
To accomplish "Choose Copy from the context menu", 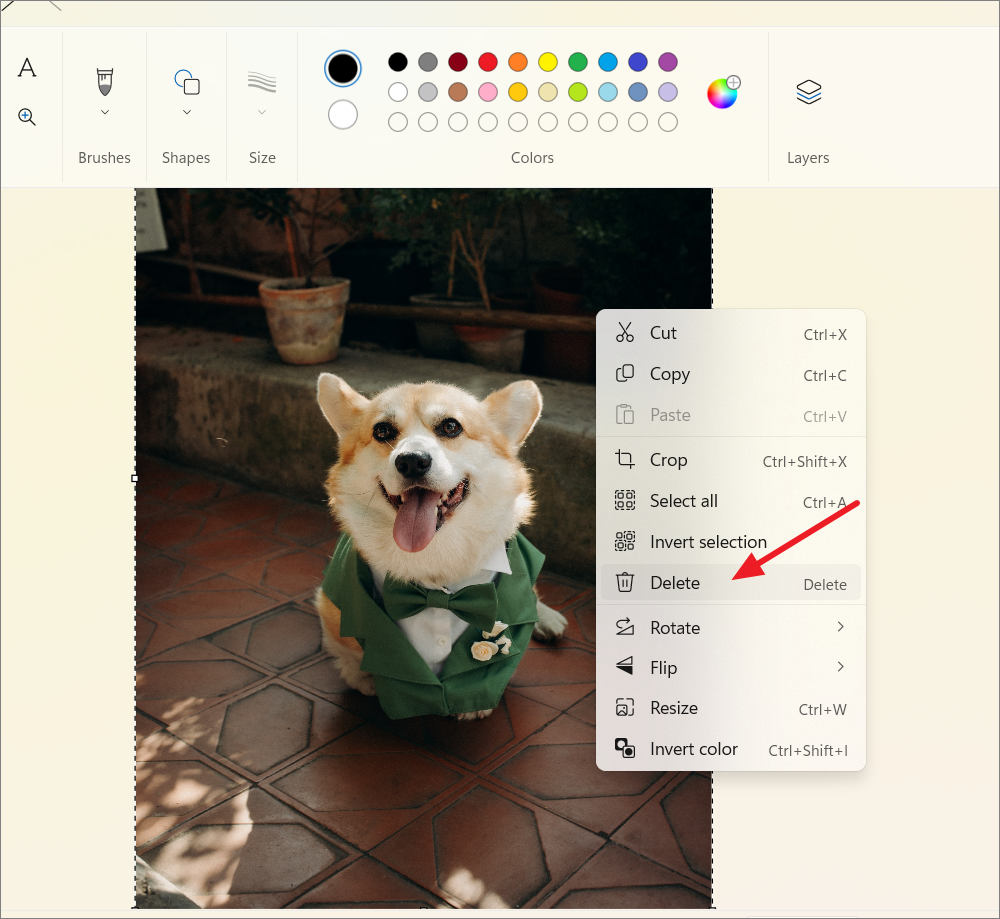I will [731, 374].
